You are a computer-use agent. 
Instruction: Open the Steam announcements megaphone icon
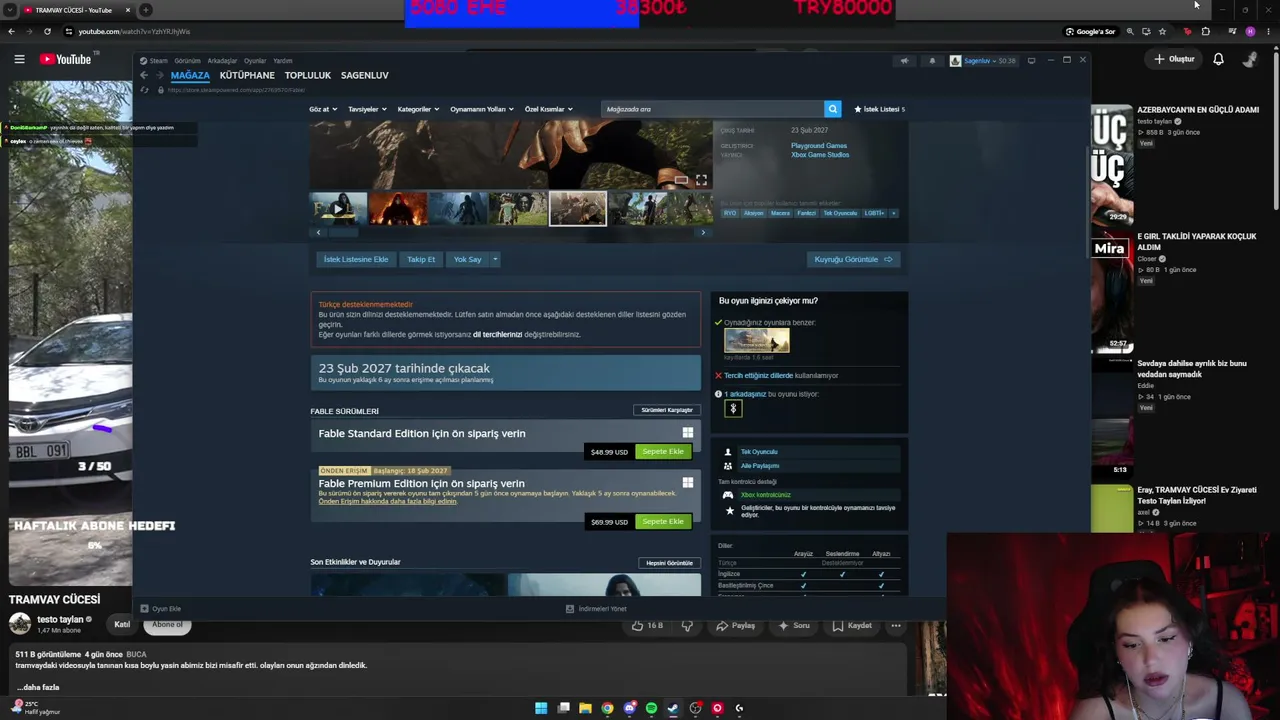point(904,60)
